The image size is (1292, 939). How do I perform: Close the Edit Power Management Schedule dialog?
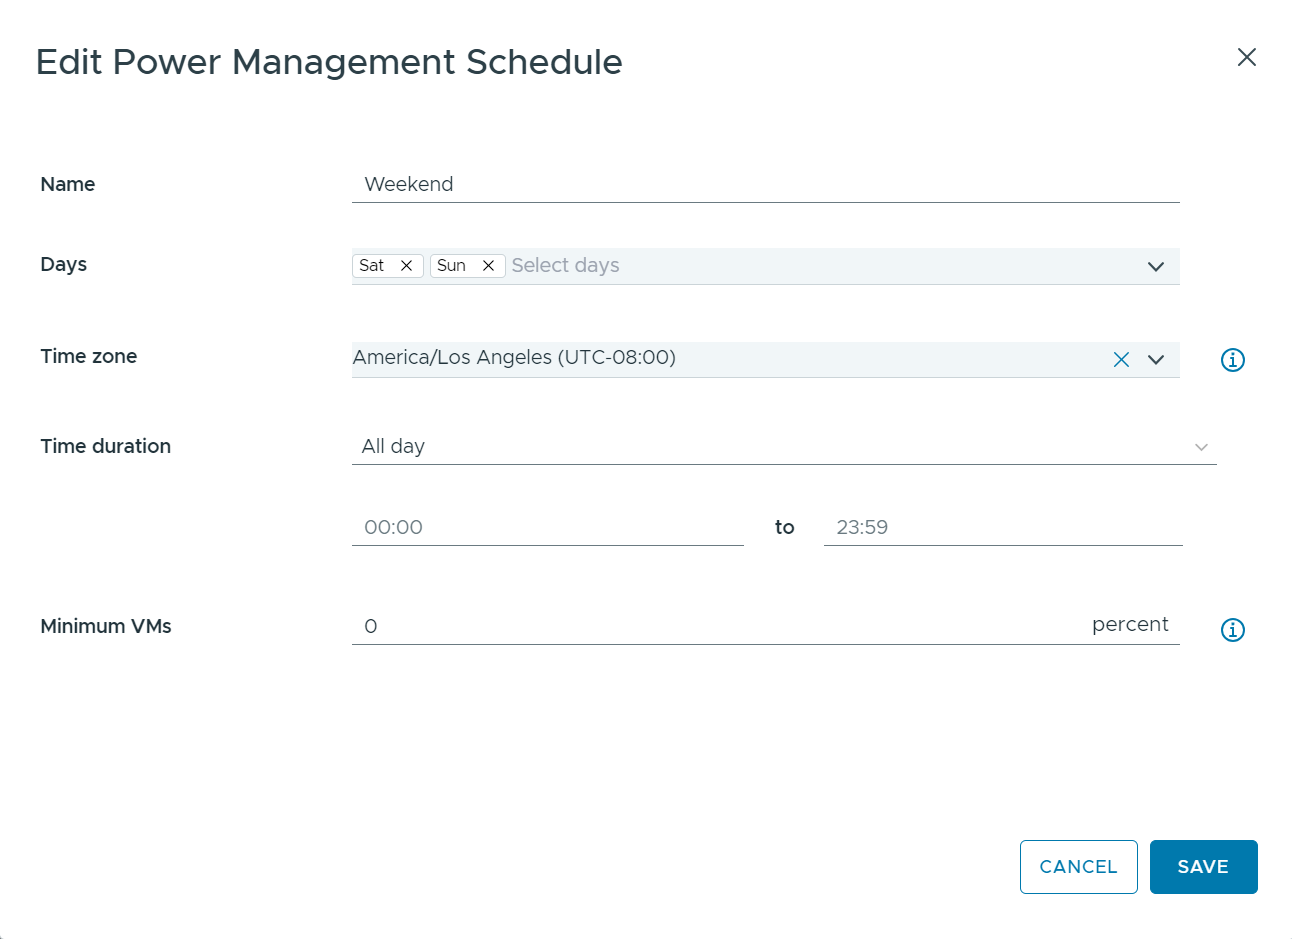pyautogui.click(x=1246, y=57)
